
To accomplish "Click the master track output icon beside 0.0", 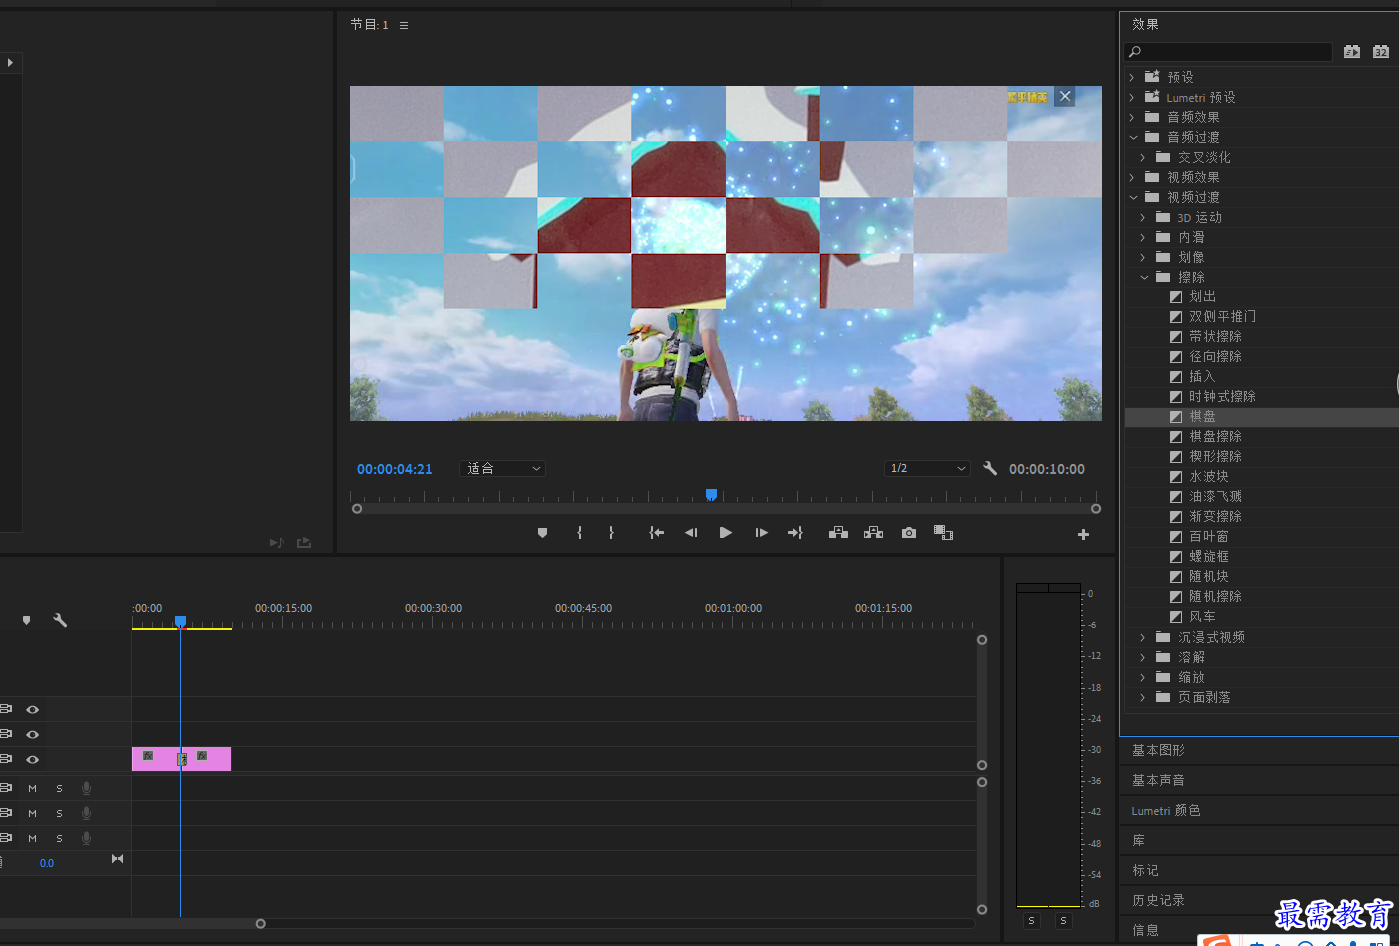I will coord(118,859).
